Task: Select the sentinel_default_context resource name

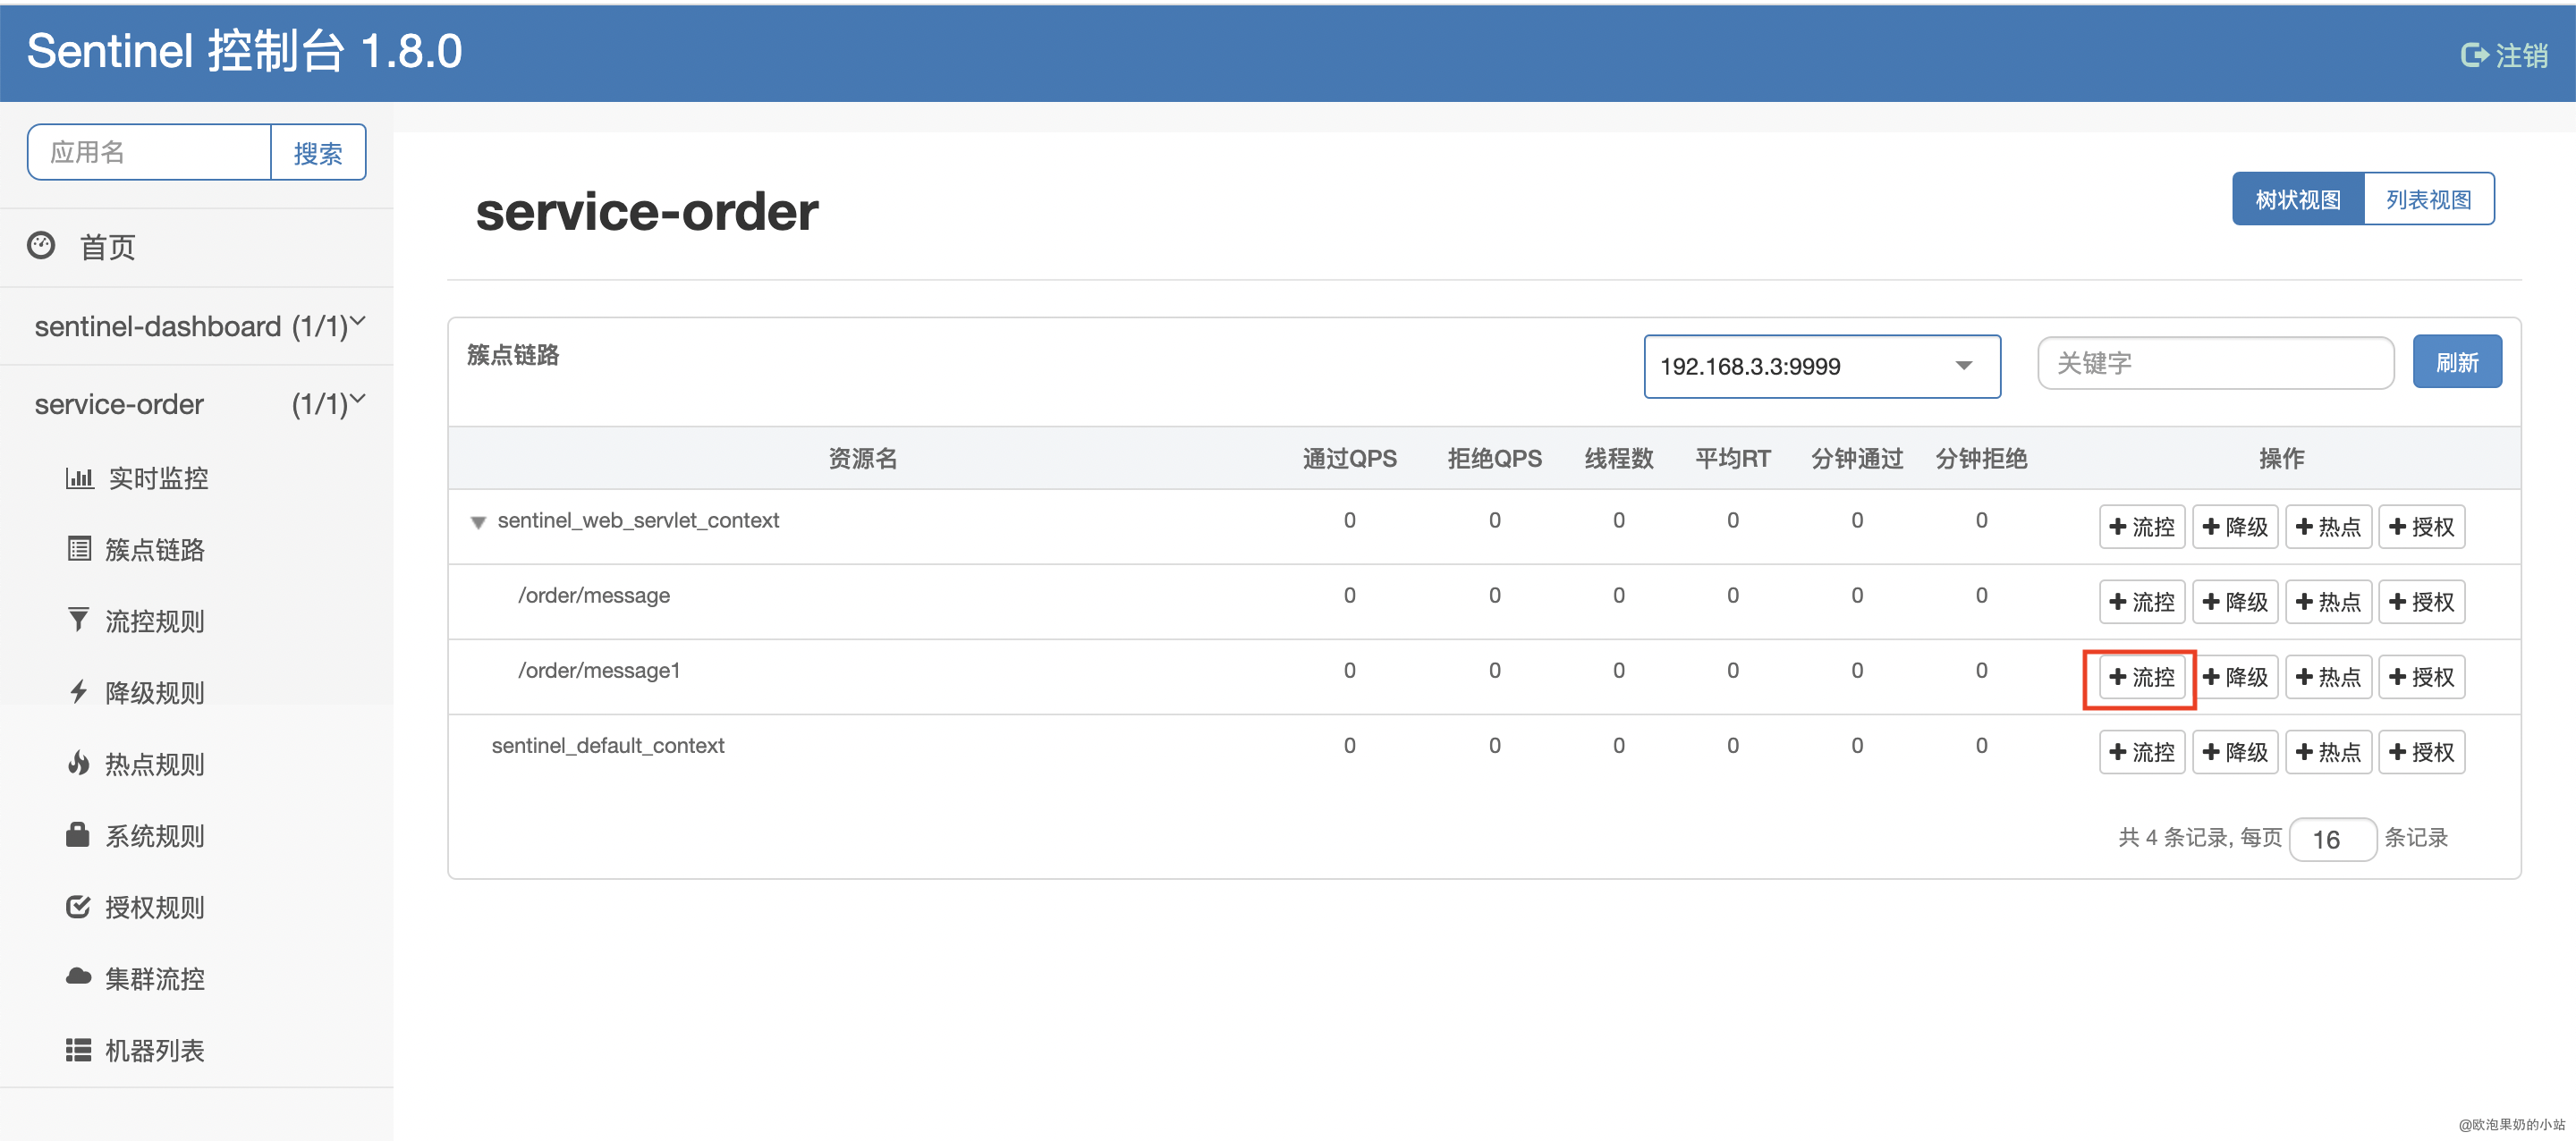Action: click(608, 745)
